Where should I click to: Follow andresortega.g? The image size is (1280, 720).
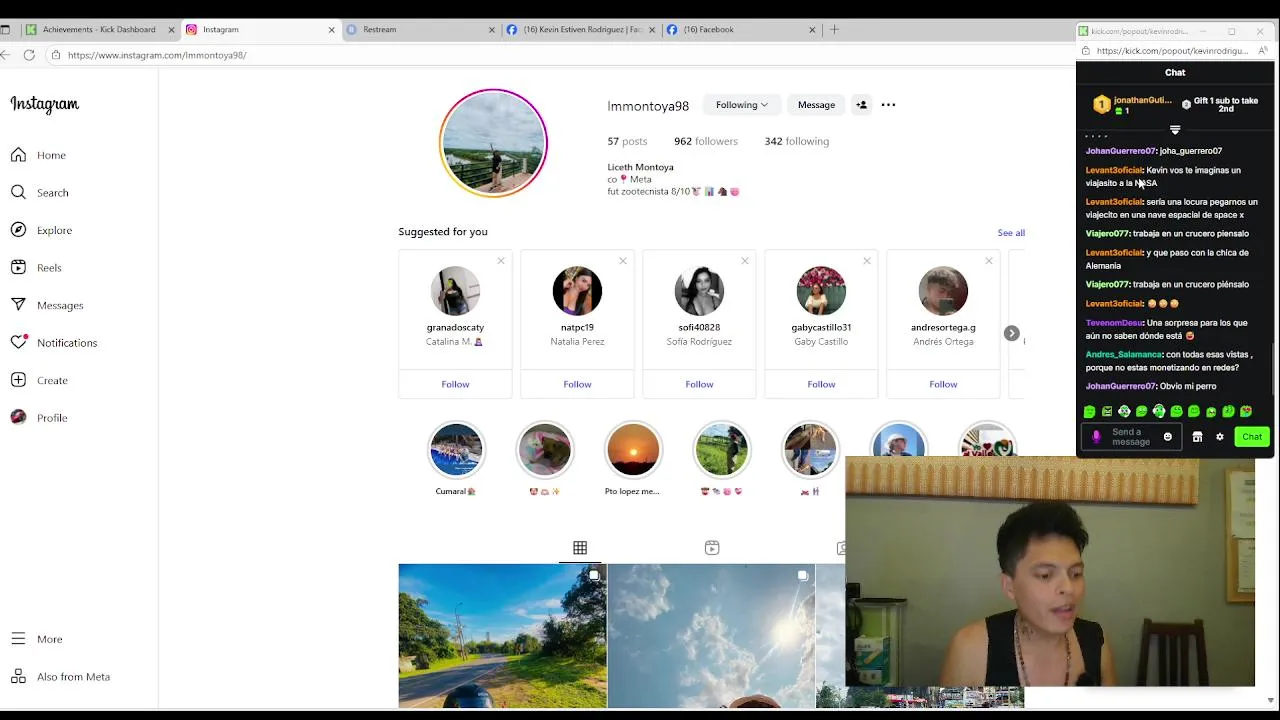[943, 384]
